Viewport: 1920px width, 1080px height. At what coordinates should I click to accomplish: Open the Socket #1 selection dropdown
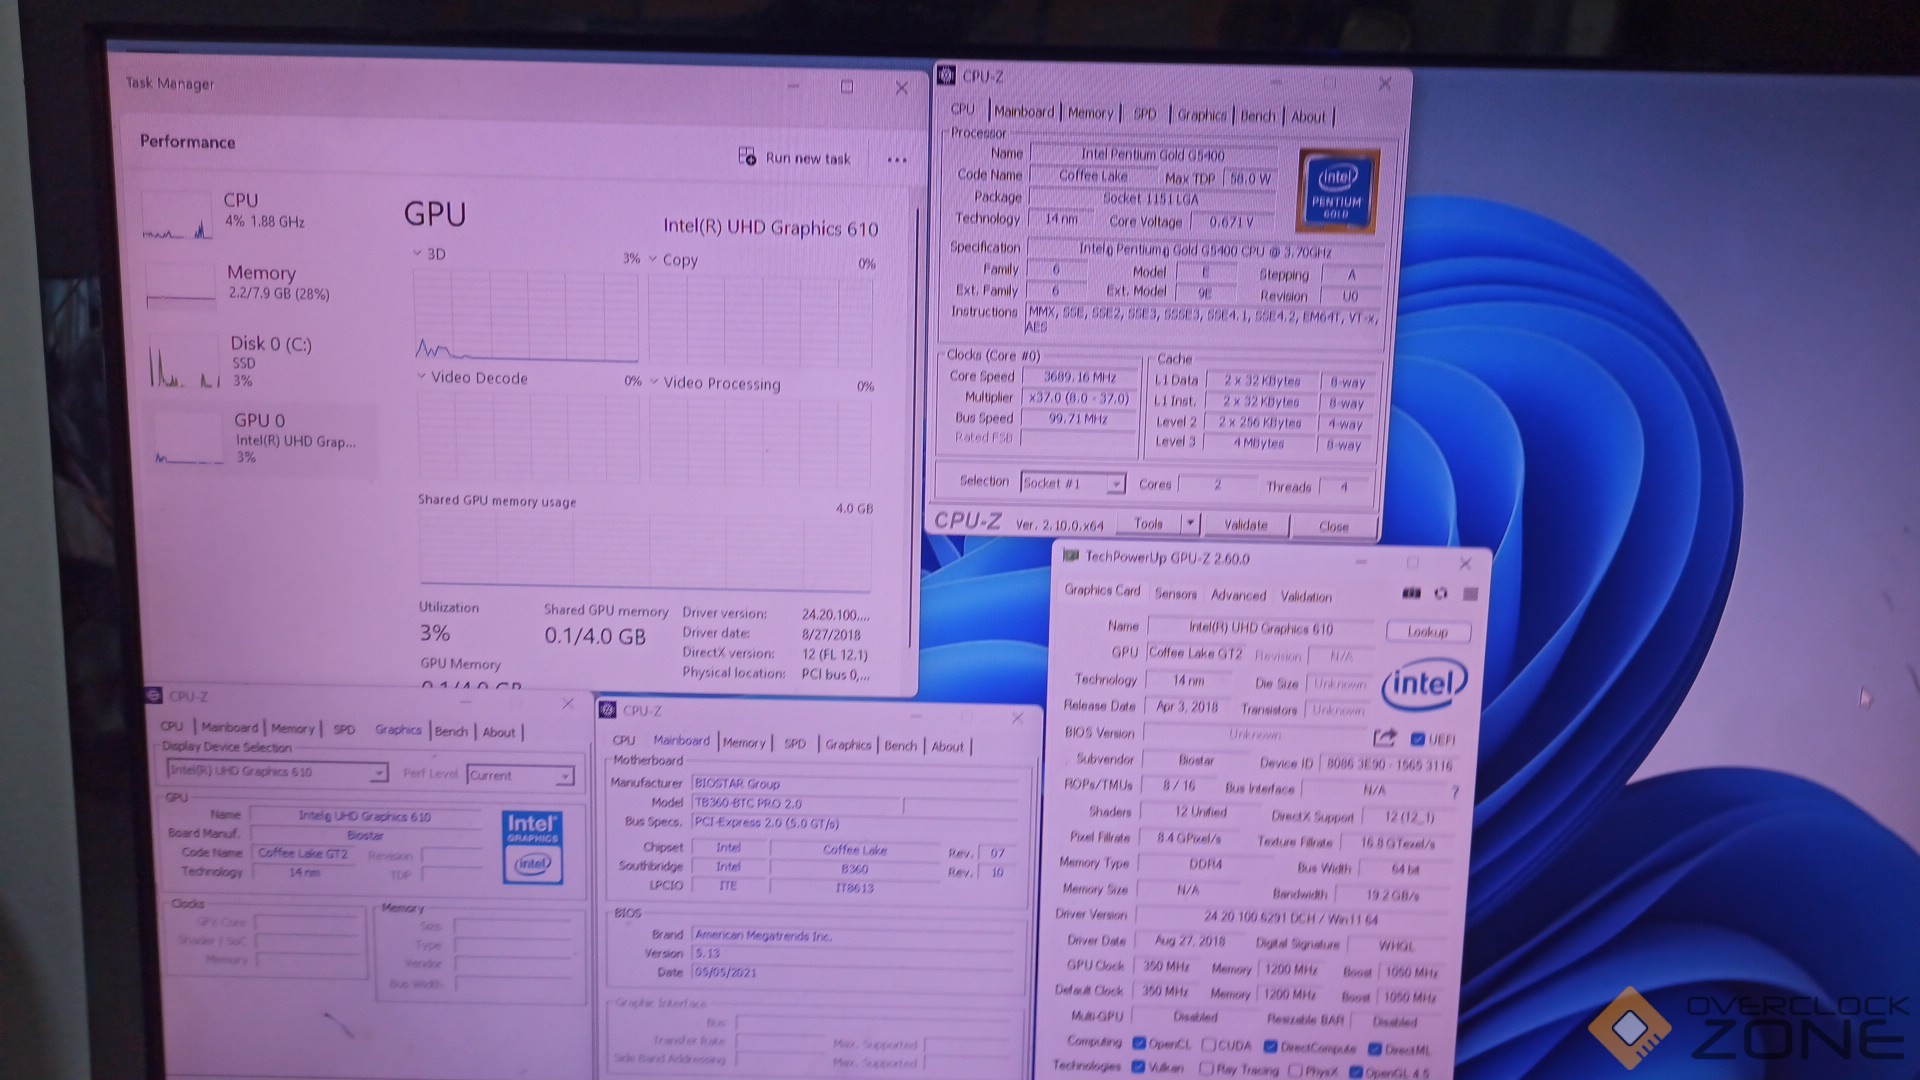coord(1115,484)
